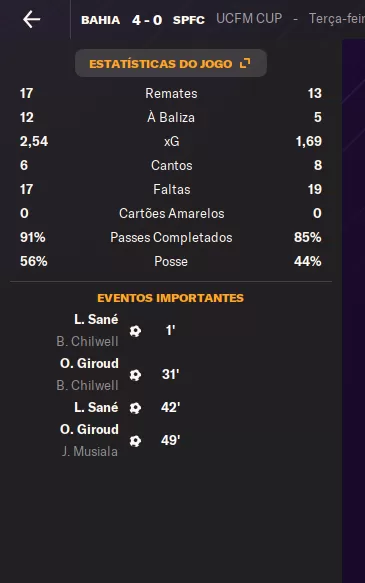The width and height of the screenshot is (365, 583).
Task: Click SPFC team name in header
Action: pyautogui.click(x=189, y=20)
